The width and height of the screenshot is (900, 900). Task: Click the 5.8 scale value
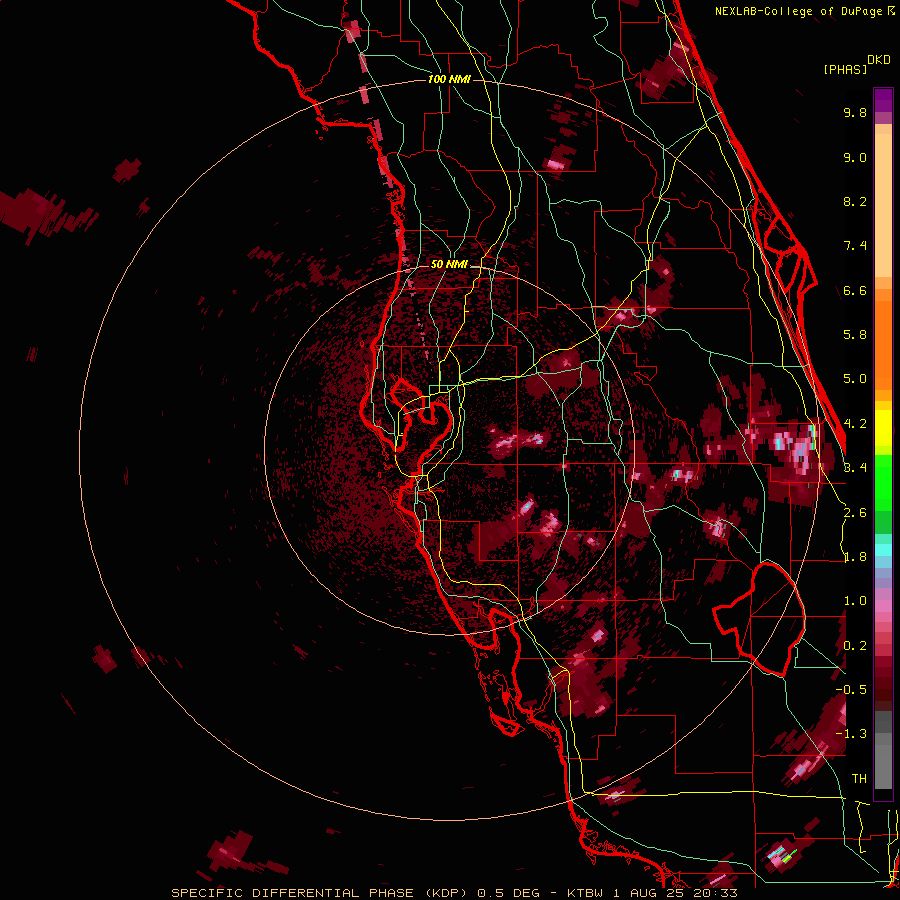tap(855, 335)
